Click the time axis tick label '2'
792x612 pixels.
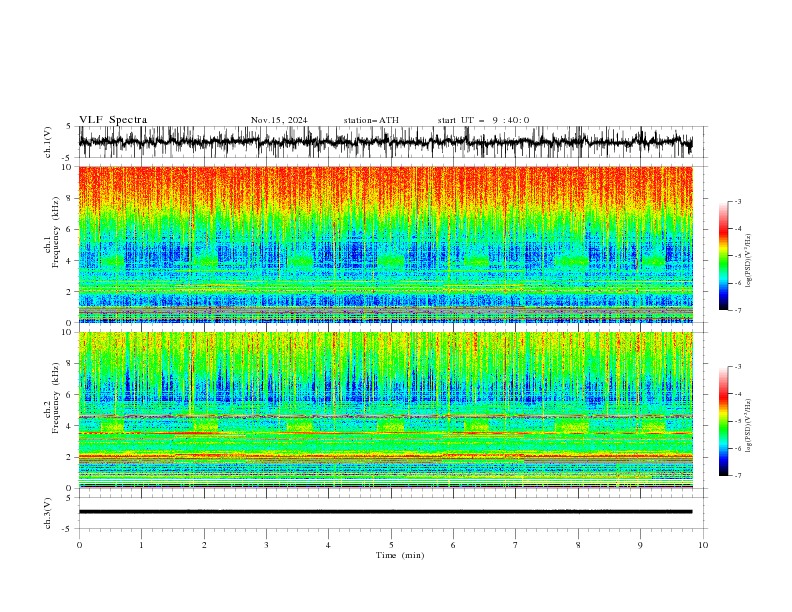(204, 545)
